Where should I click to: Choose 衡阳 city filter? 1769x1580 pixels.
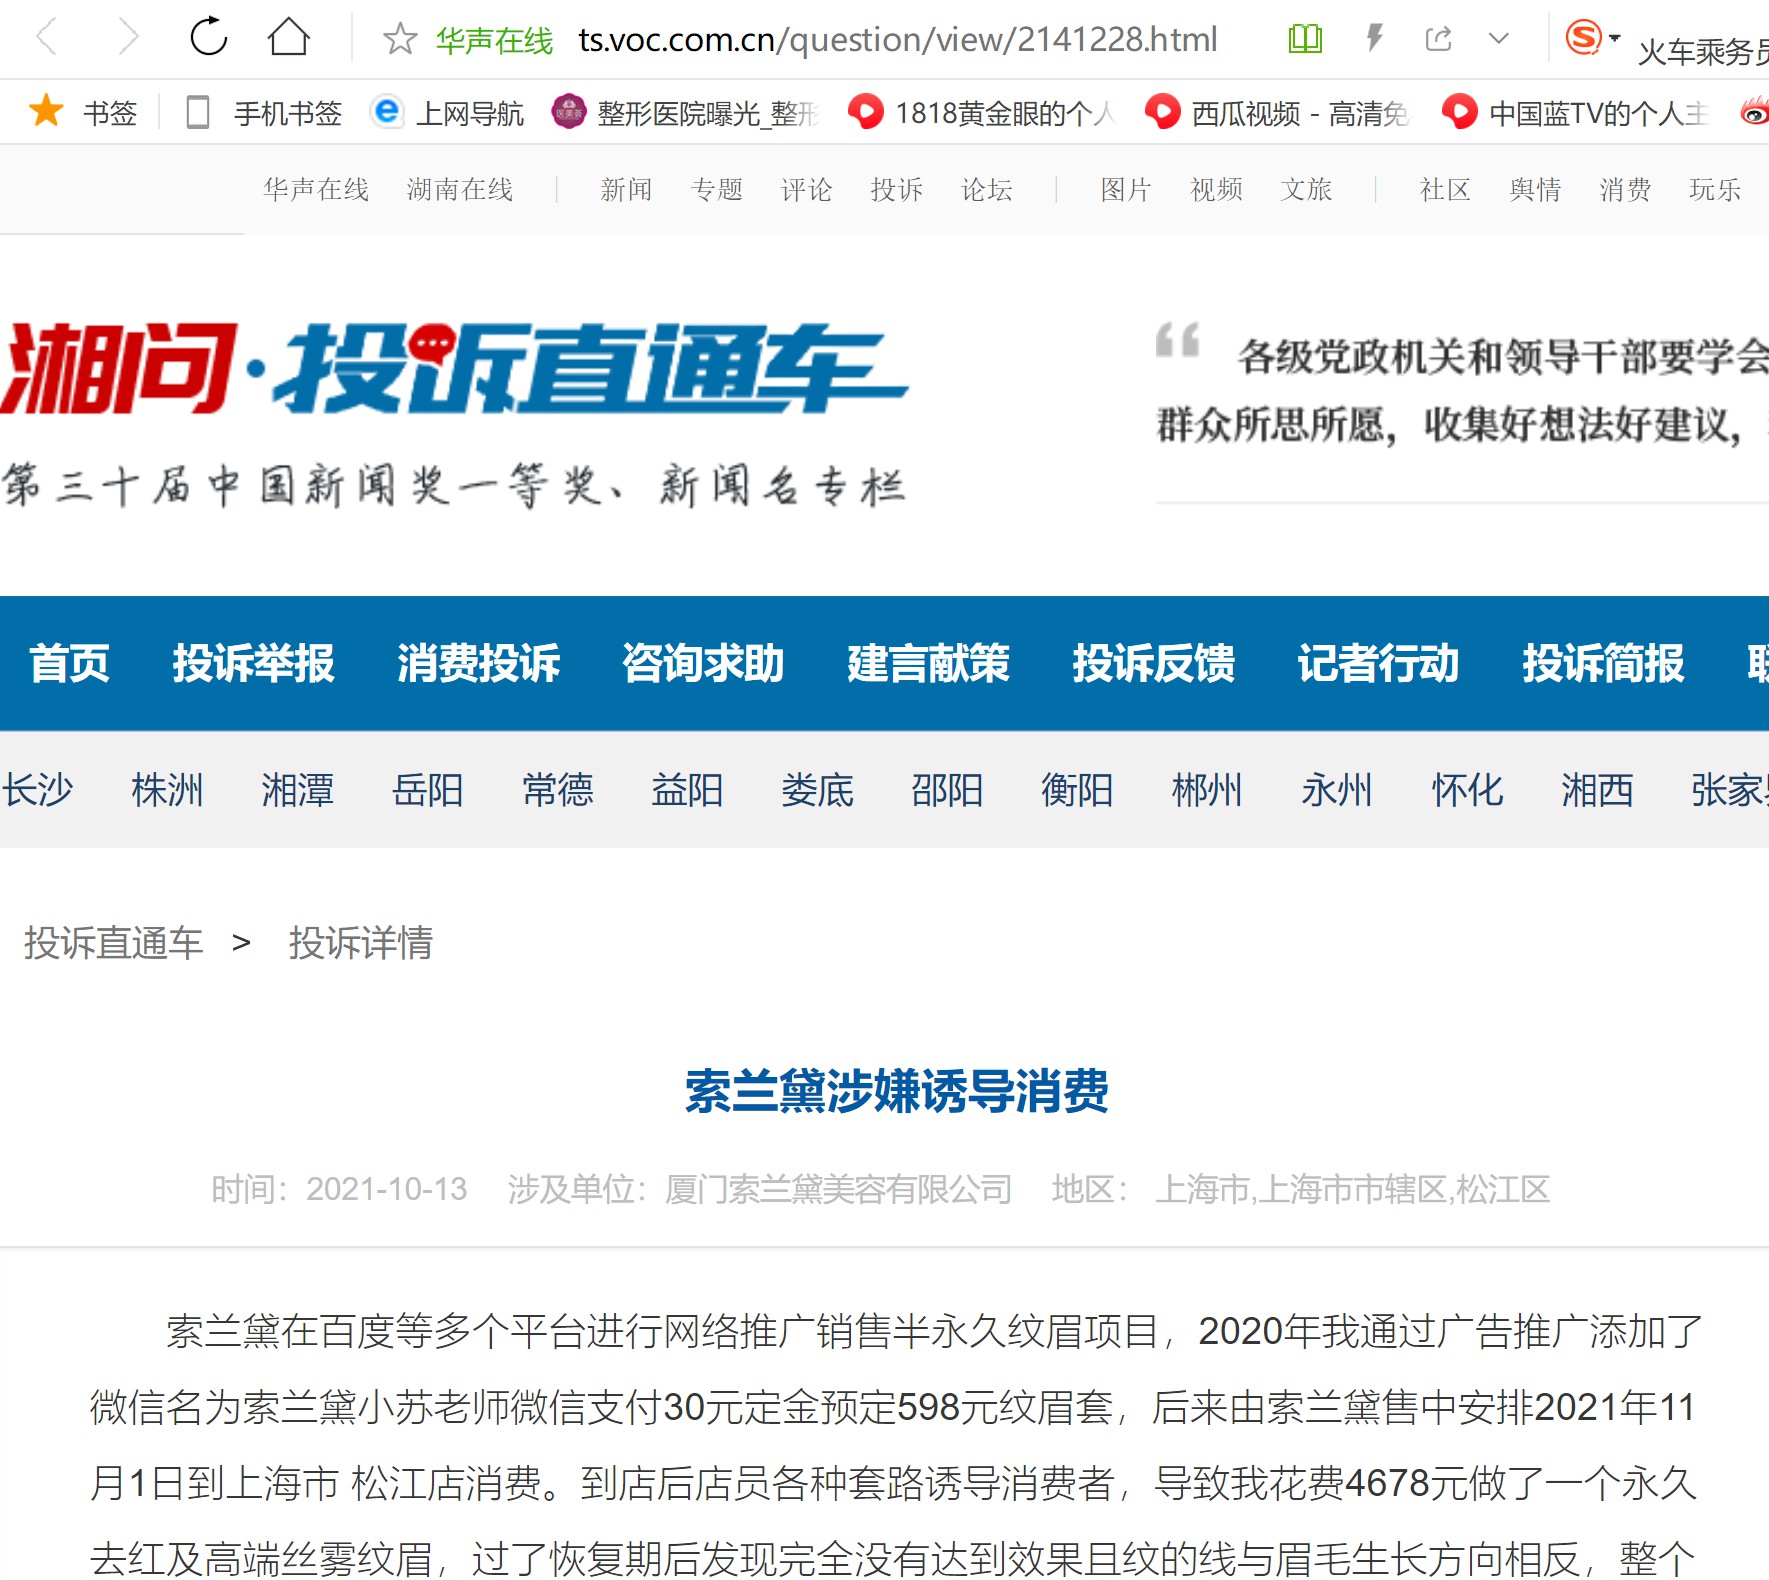[x=1077, y=790]
